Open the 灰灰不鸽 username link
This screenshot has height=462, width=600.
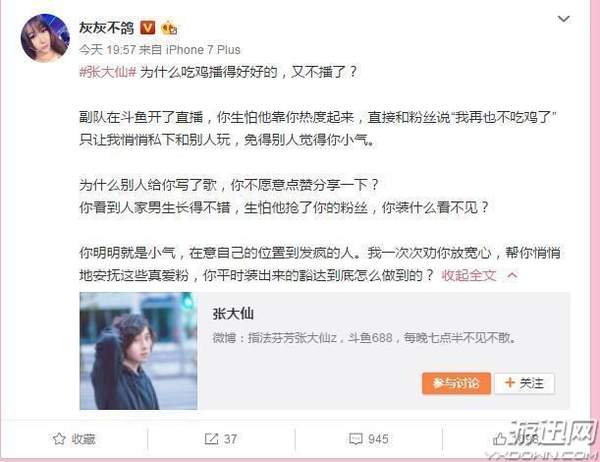tap(106, 28)
